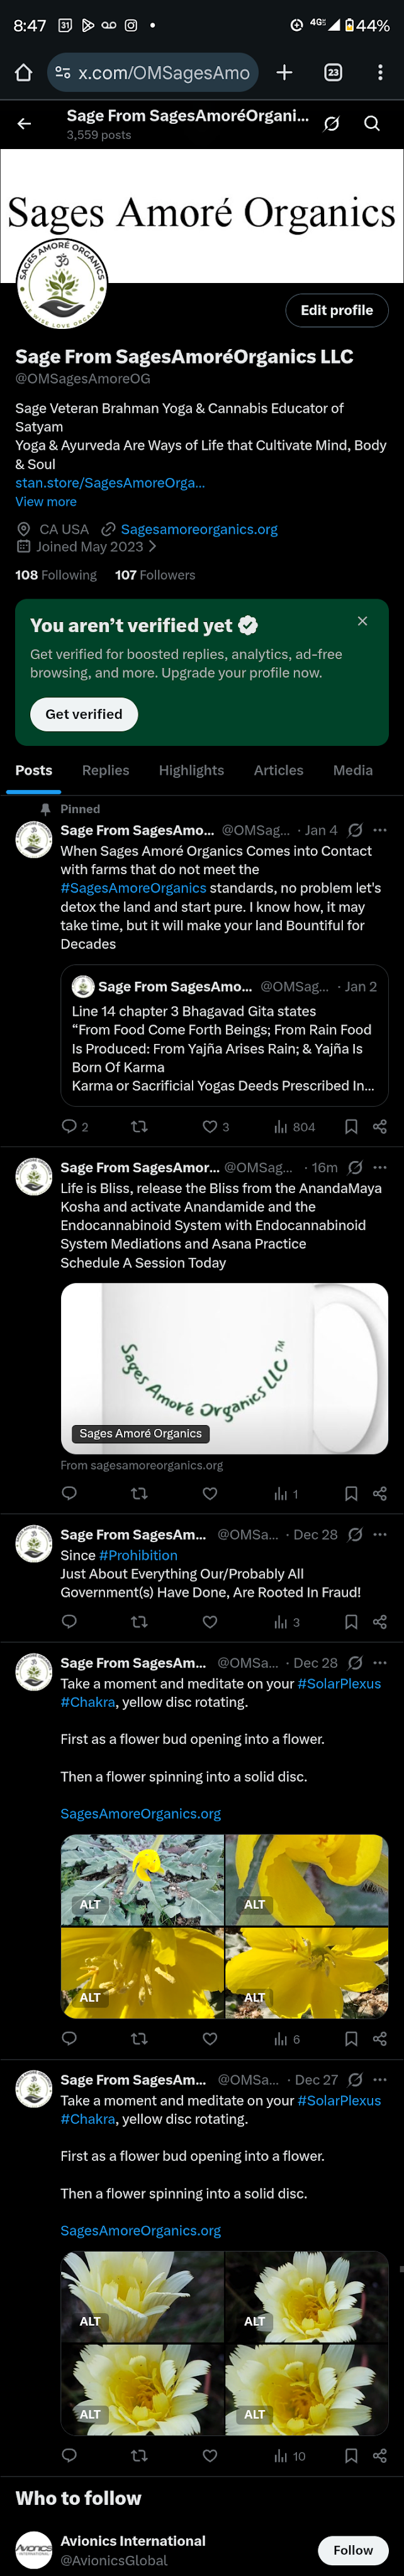Screen dimensions: 404x2576
Task: Expand bio with View more
Action: (x=46, y=501)
